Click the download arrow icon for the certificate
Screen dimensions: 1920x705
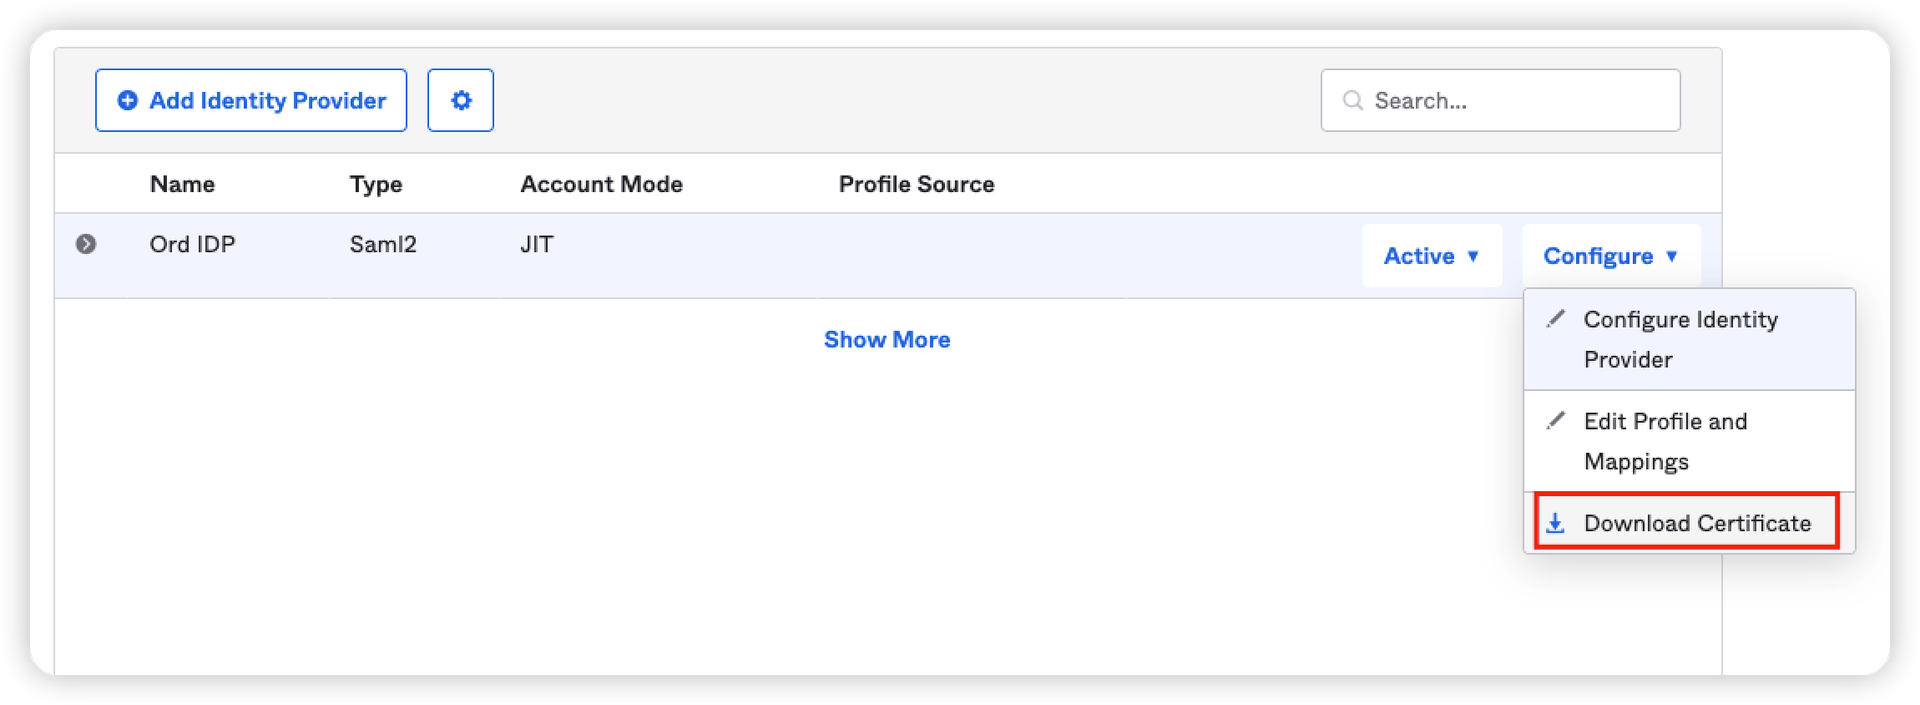coord(1555,523)
